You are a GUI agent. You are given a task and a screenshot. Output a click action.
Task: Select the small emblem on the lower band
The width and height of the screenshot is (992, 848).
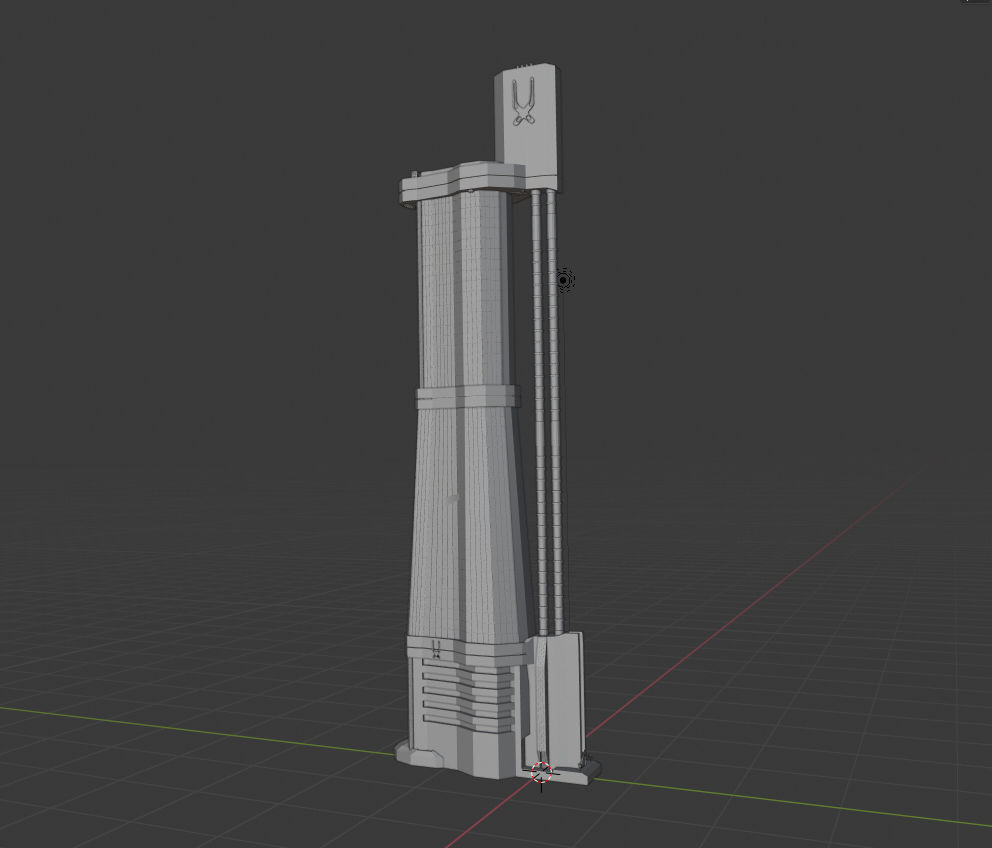tap(436, 649)
